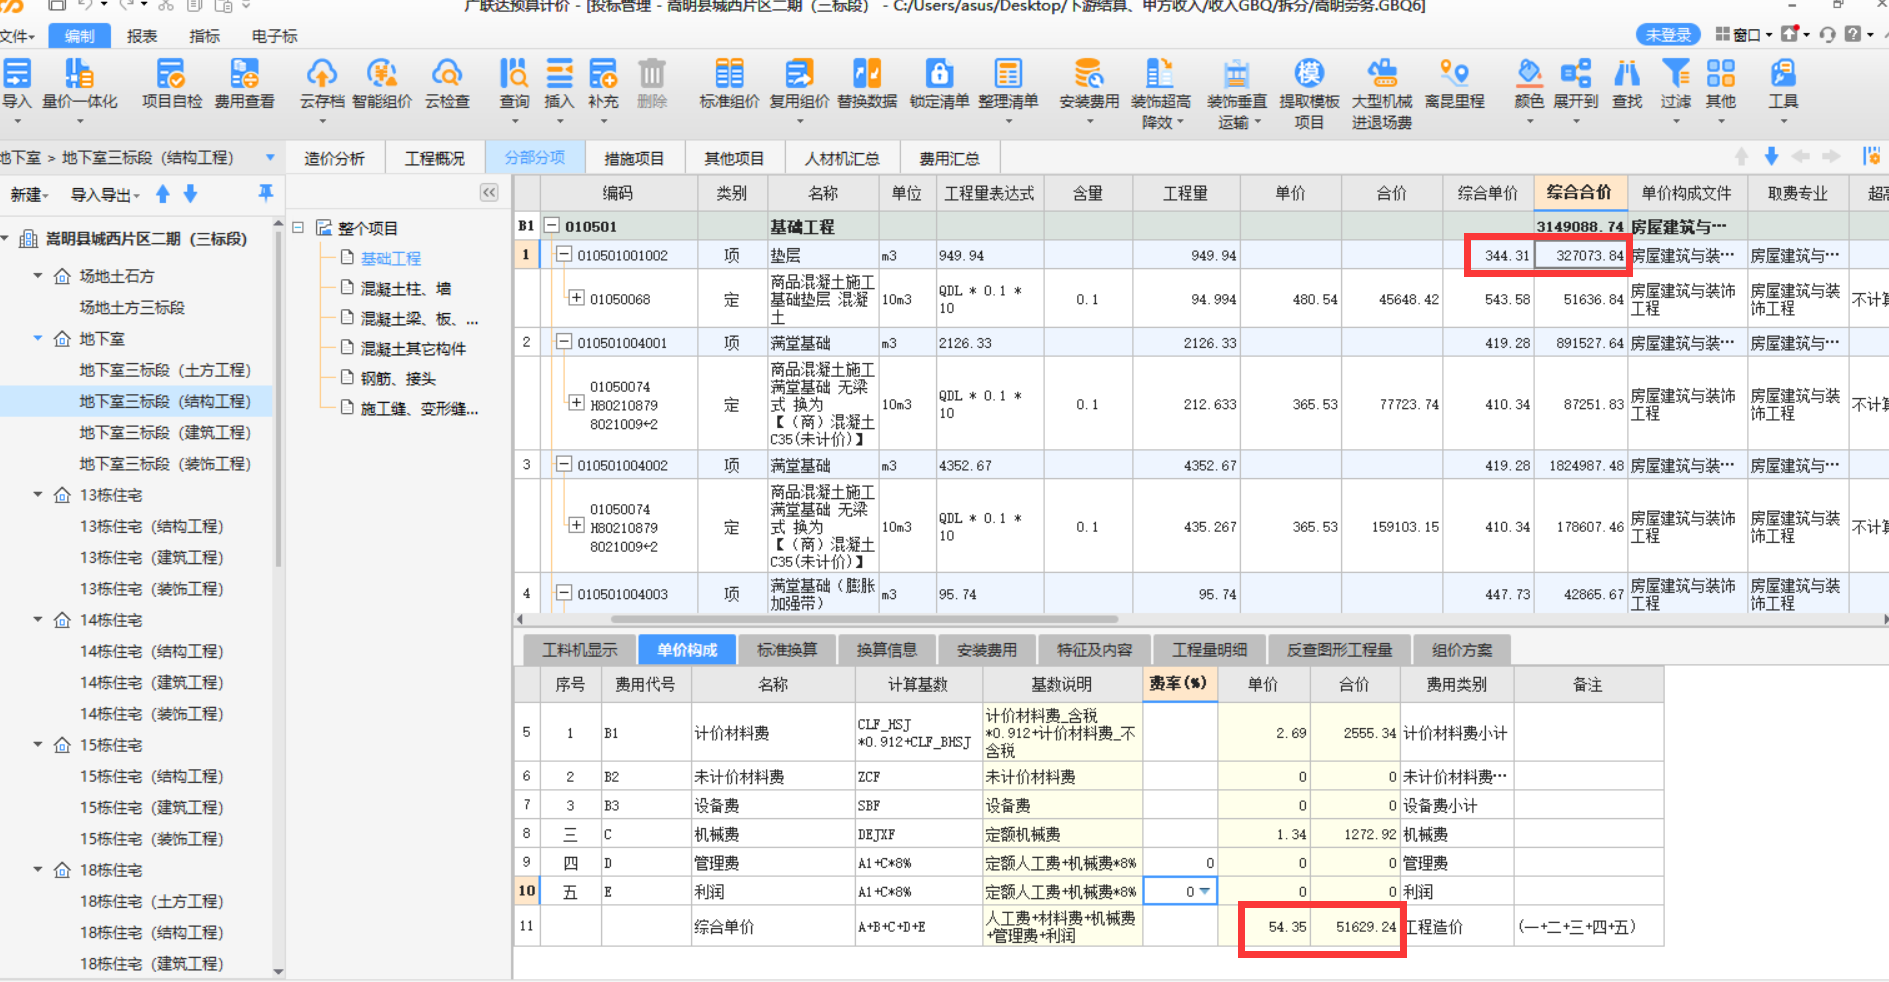
Task: Click the blue down arrow beside 导入导出
Action: (190, 194)
